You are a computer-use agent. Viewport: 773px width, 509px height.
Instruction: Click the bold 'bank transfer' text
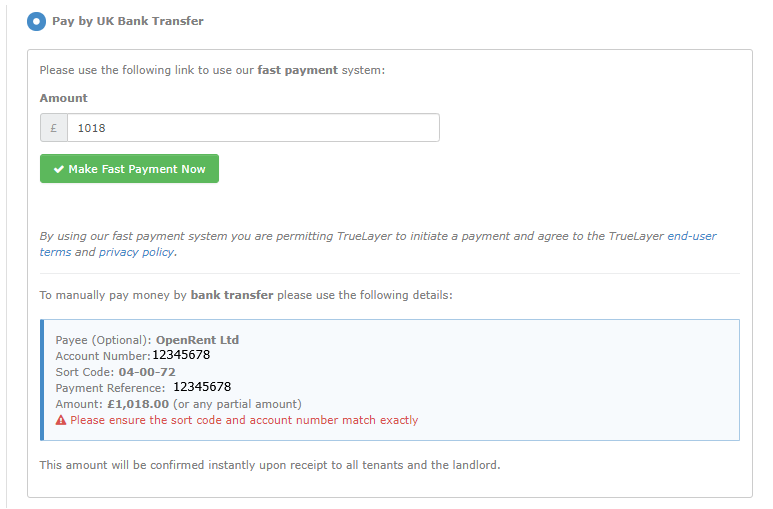tap(232, 295)
